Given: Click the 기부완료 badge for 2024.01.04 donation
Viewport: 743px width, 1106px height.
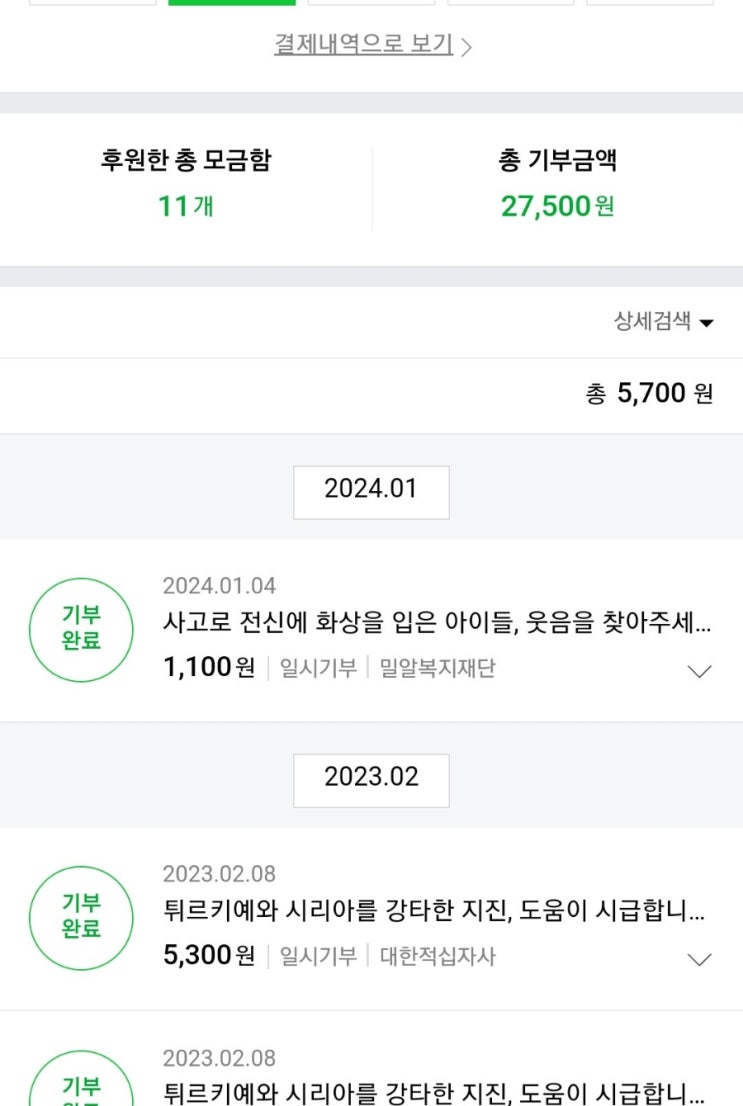Looking at the screenshot, I should 81,629.
